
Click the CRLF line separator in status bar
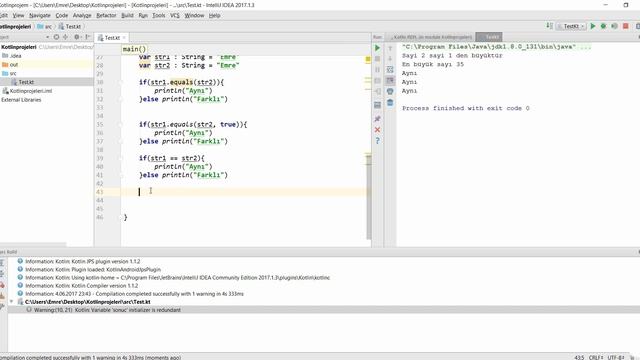(x=596, y=357)
